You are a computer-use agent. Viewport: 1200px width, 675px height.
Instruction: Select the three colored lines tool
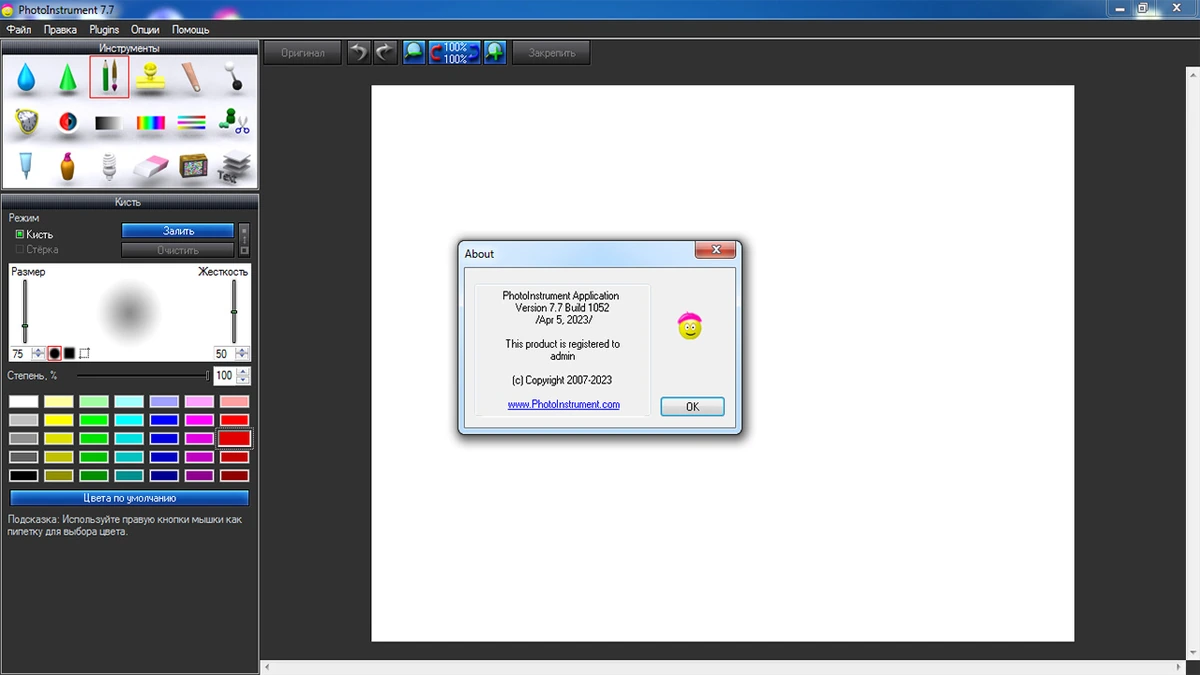(192, 123)
